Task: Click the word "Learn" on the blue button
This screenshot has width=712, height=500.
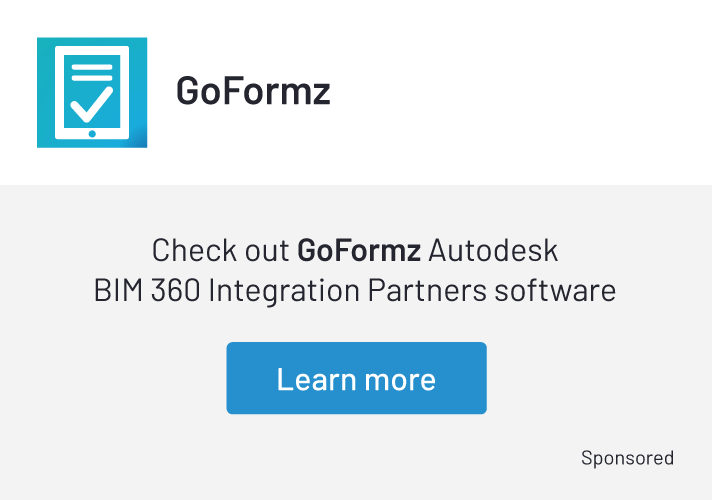Action: point(311,379)
